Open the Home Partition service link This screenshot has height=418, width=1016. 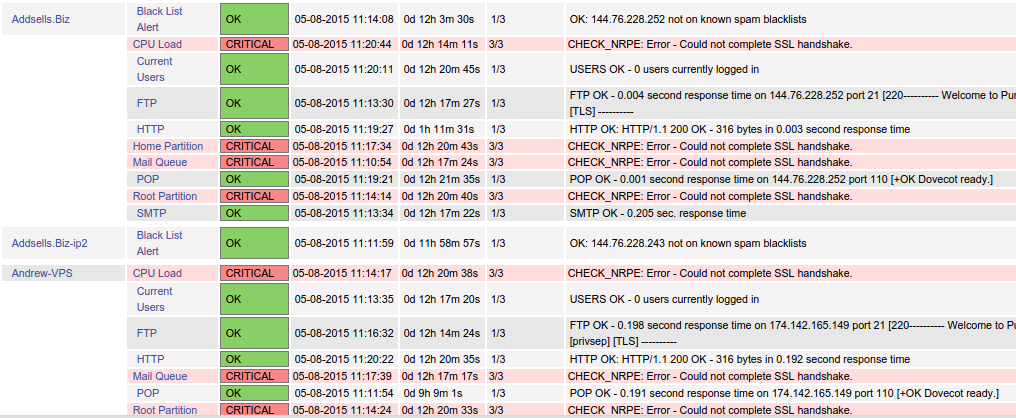click(x=168, y=146)
